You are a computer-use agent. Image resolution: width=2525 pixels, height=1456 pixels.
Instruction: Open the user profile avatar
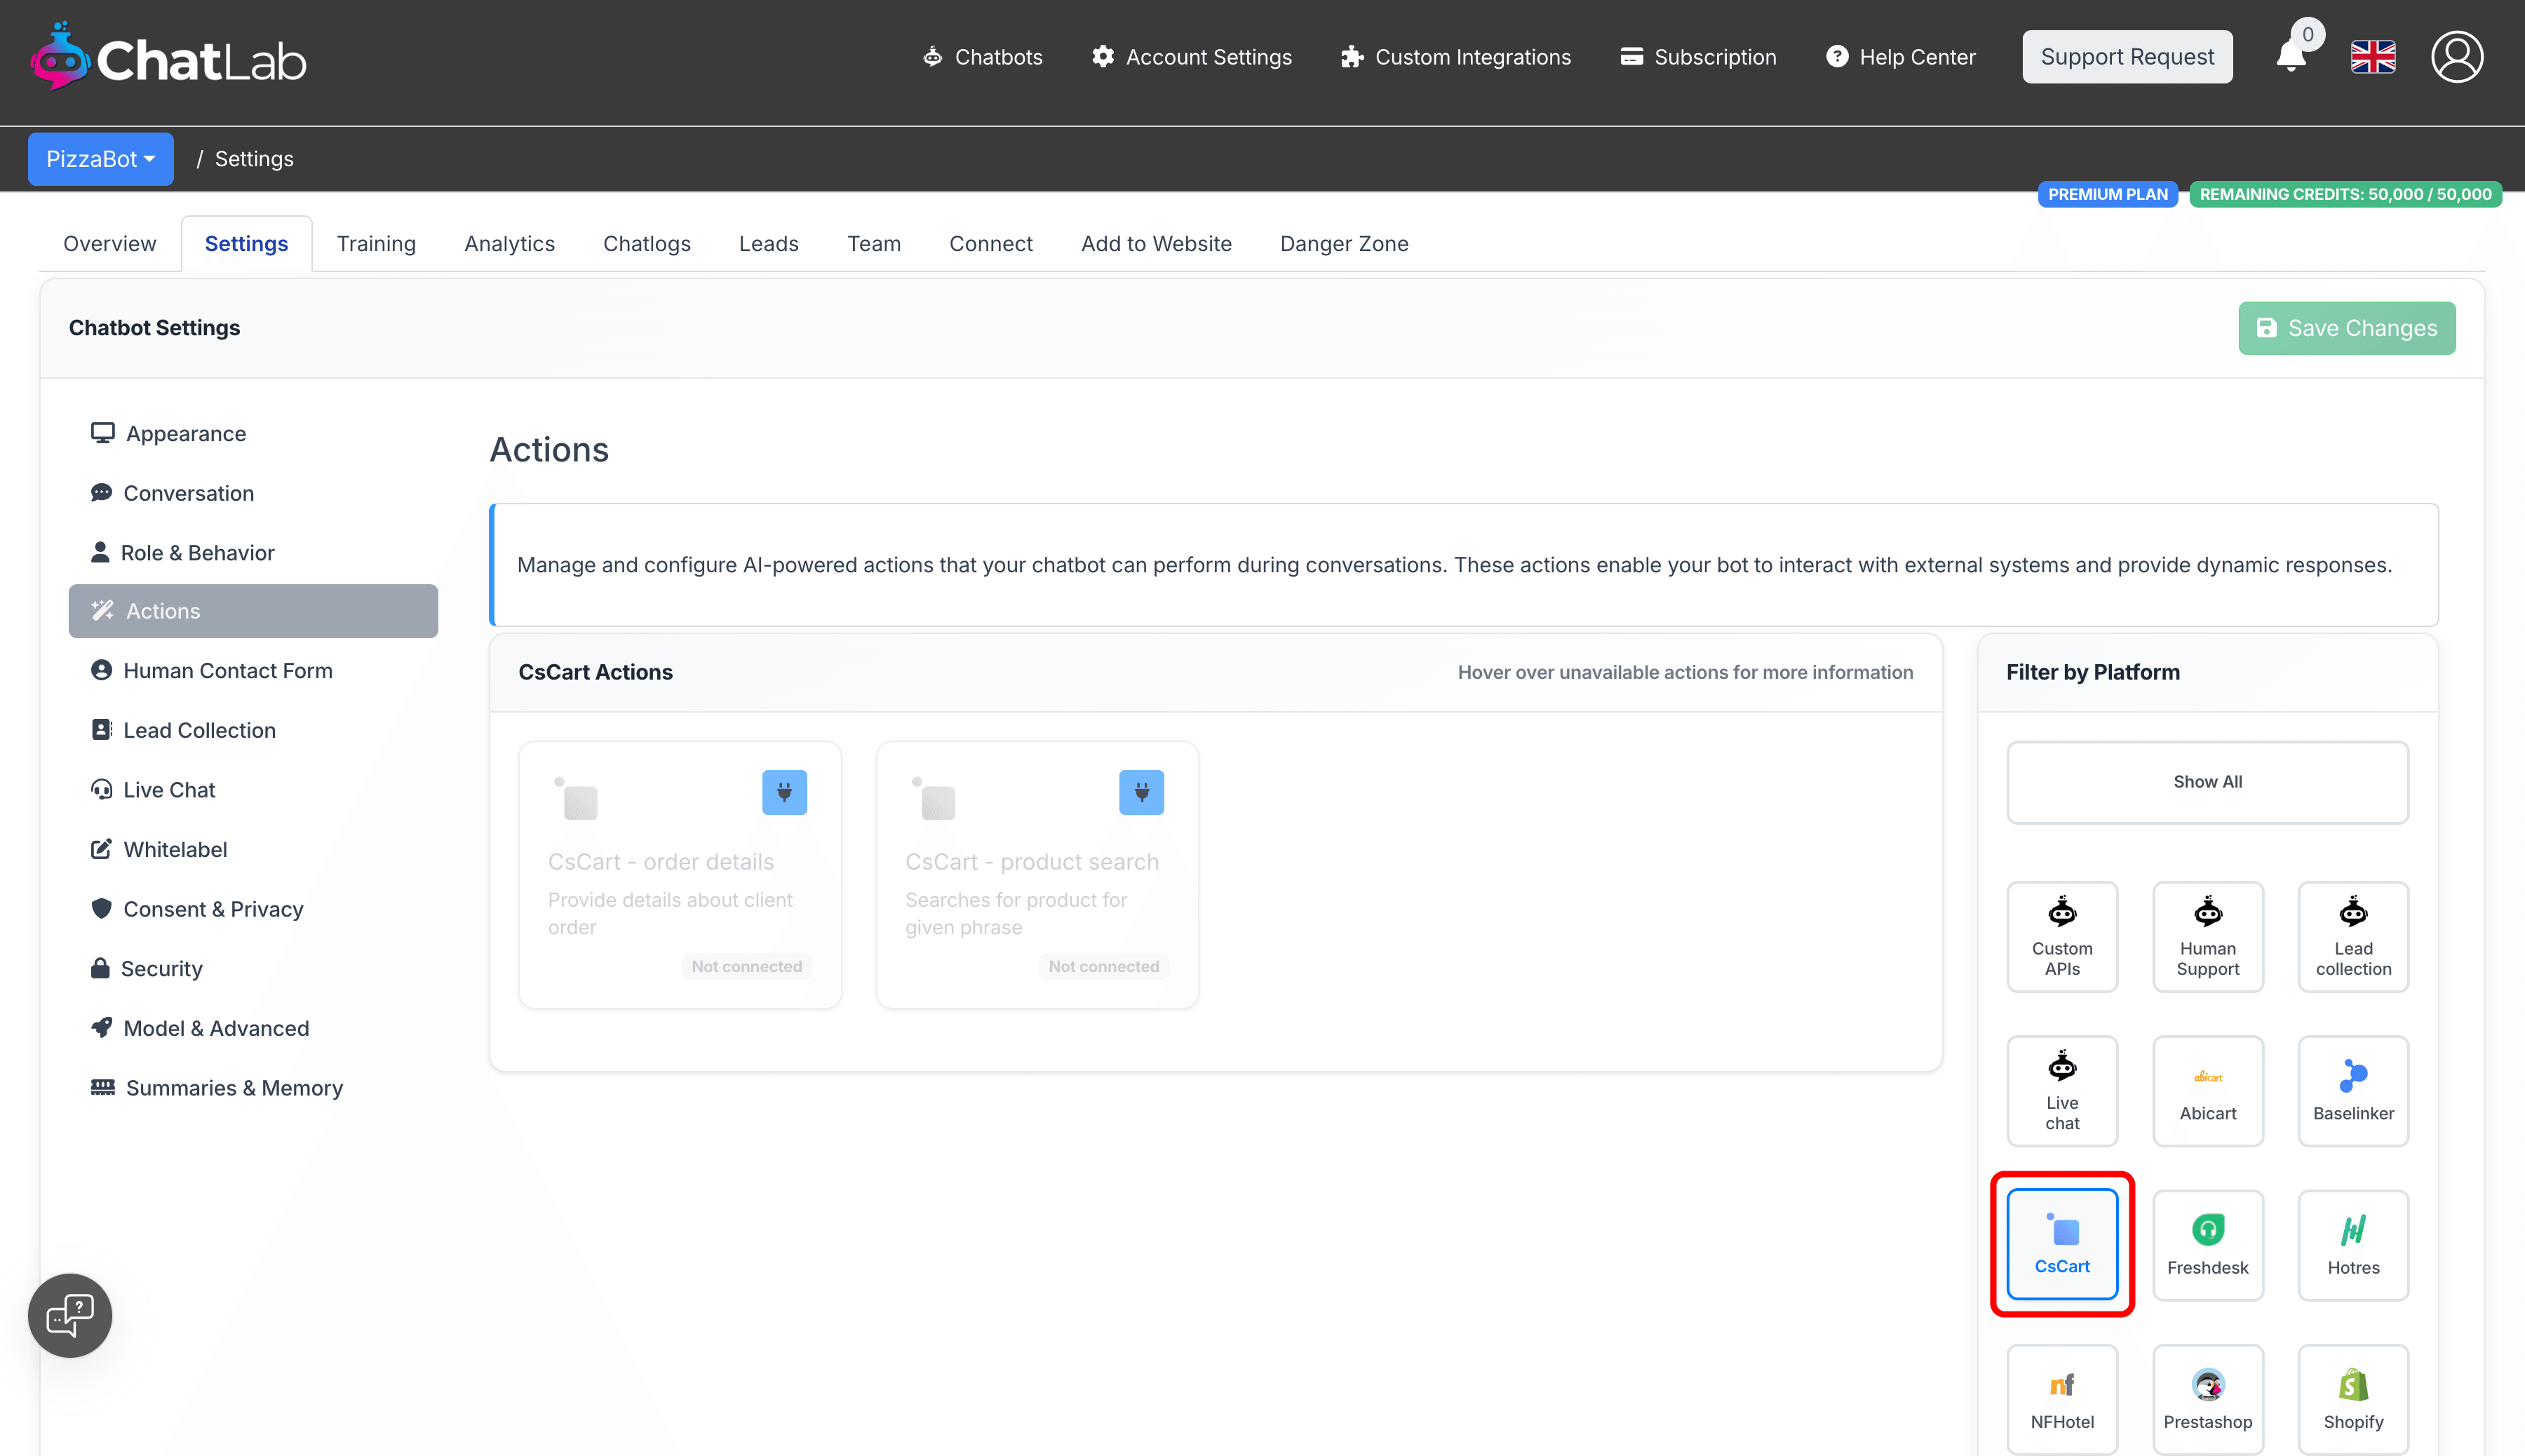click(2456, 57)
